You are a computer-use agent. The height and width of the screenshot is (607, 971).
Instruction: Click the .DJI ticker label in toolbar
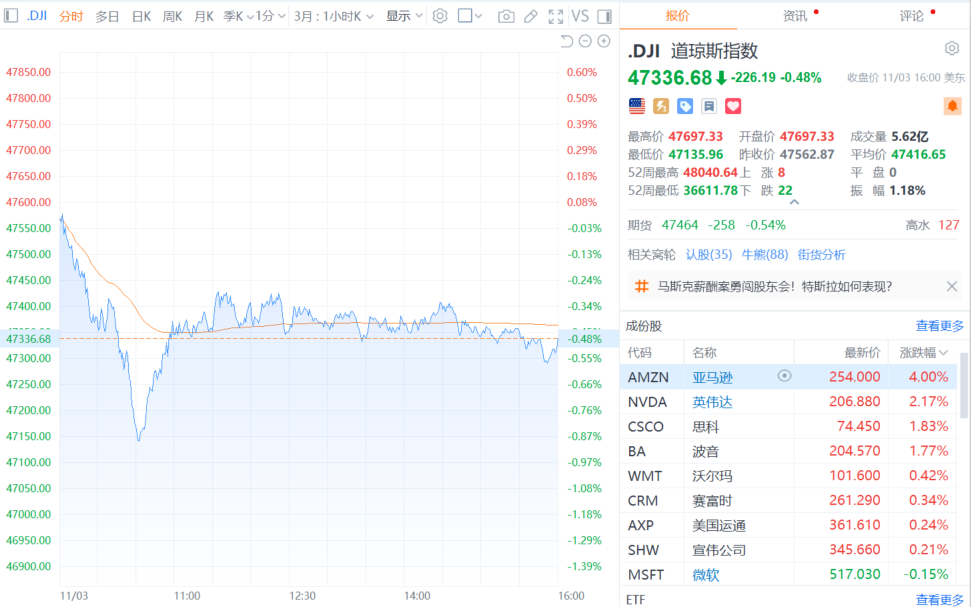pos(37,15)
